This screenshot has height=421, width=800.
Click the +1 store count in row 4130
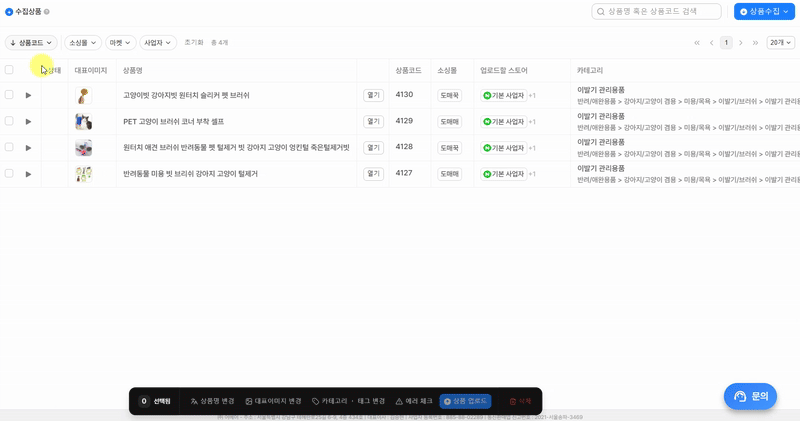pos(532,95)
